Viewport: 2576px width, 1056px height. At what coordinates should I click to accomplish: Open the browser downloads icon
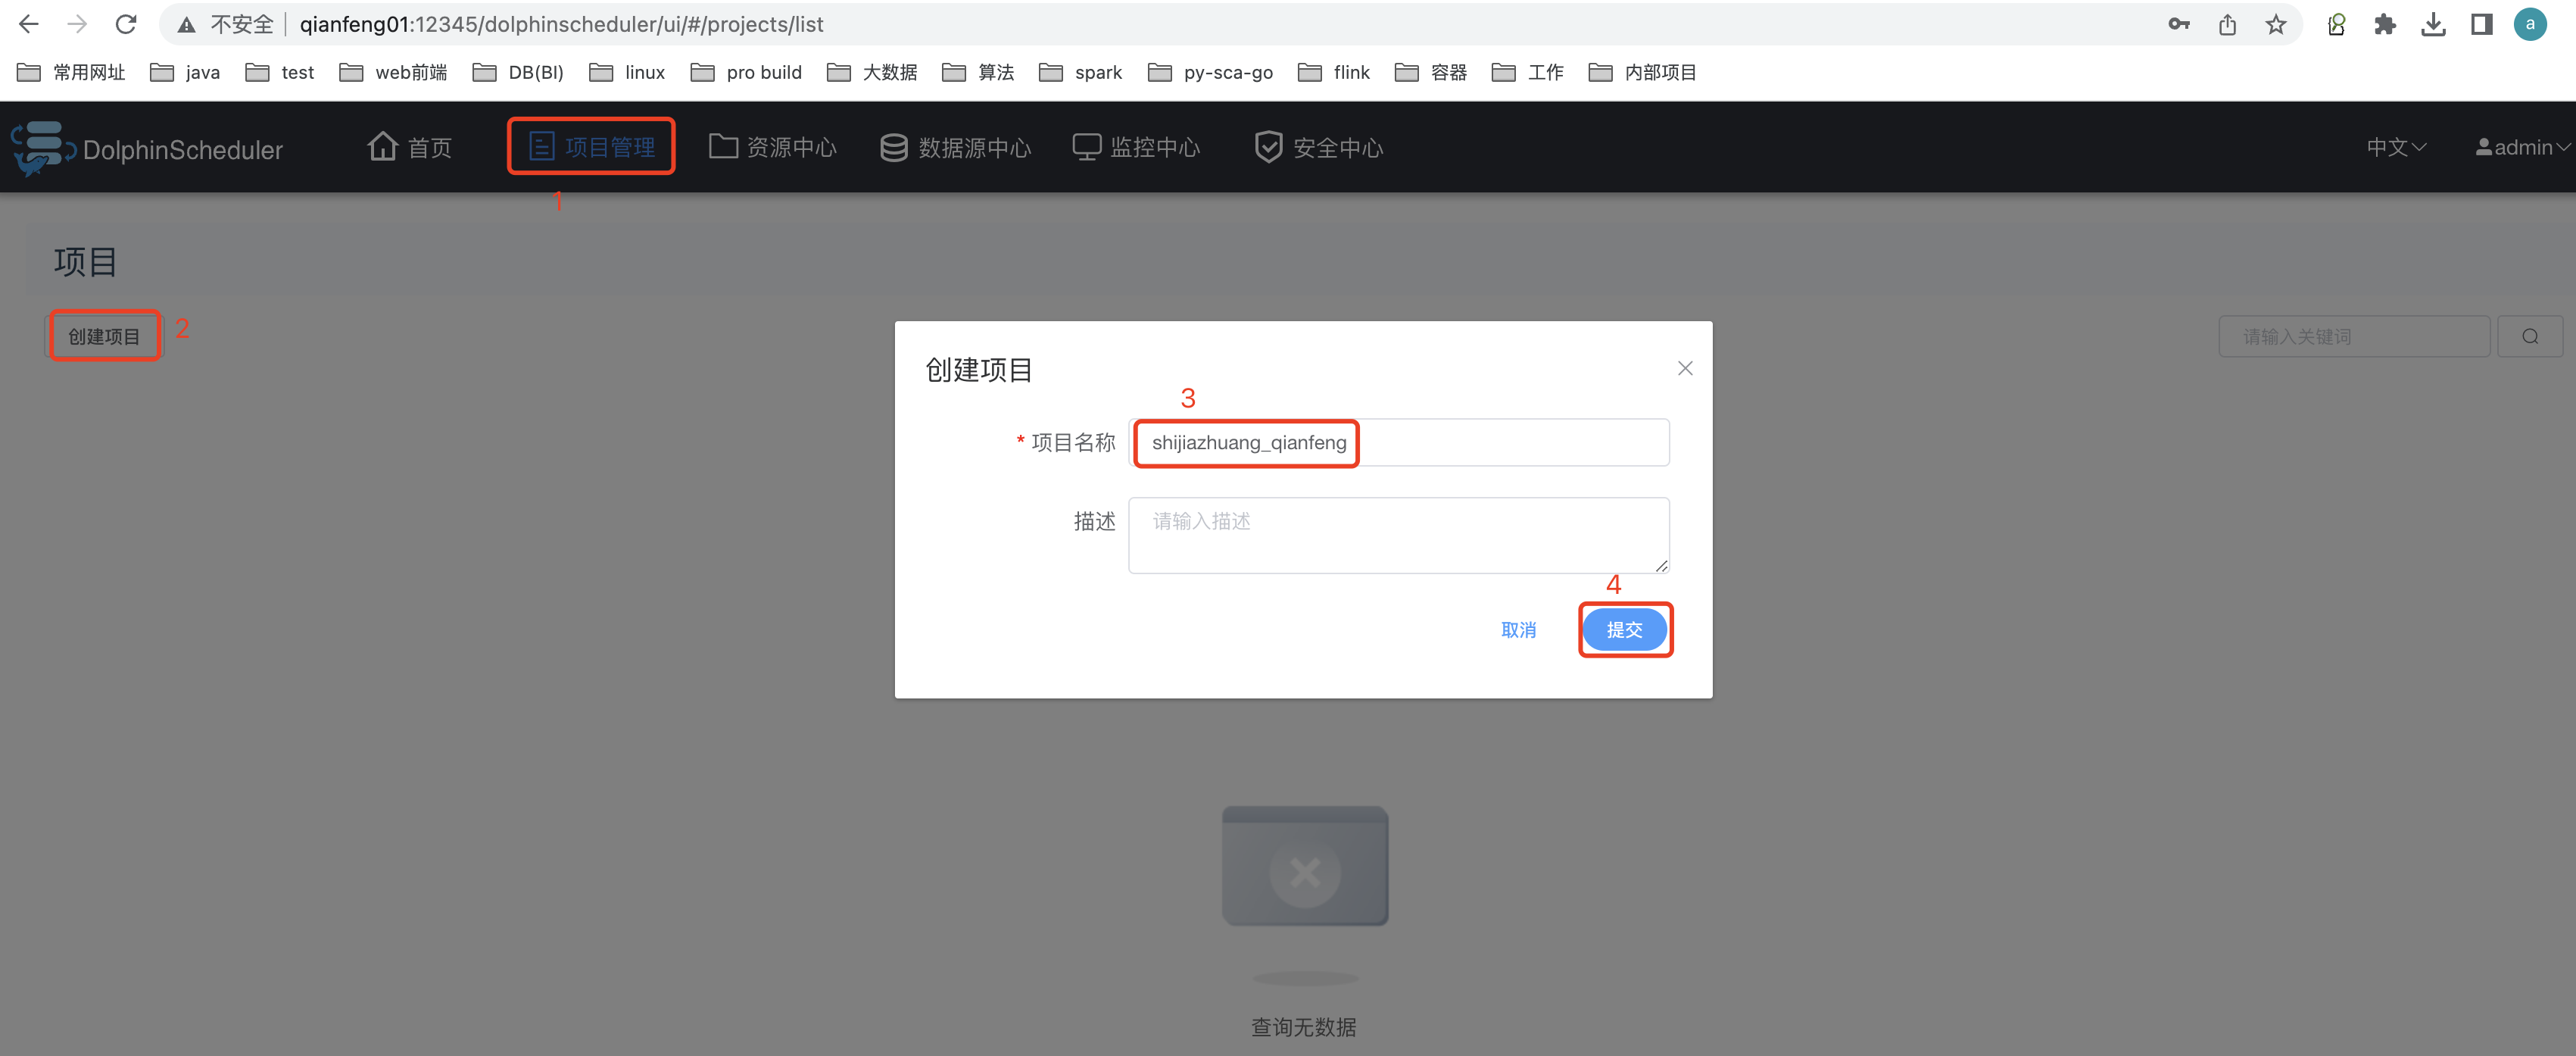coord(2433,24)
